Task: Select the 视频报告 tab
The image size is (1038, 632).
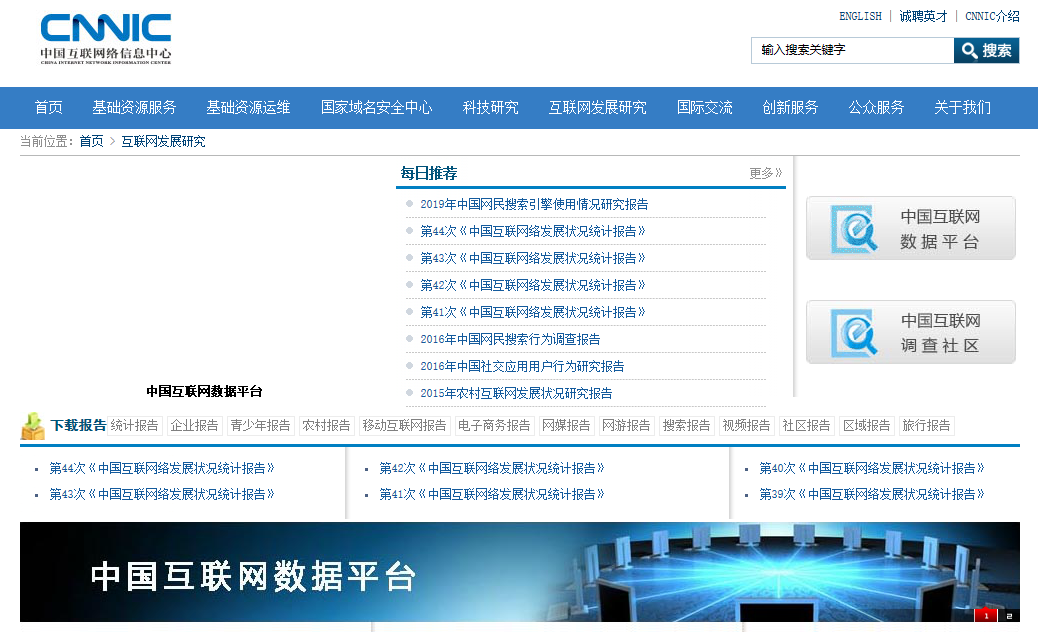Action: coord(747,426)
